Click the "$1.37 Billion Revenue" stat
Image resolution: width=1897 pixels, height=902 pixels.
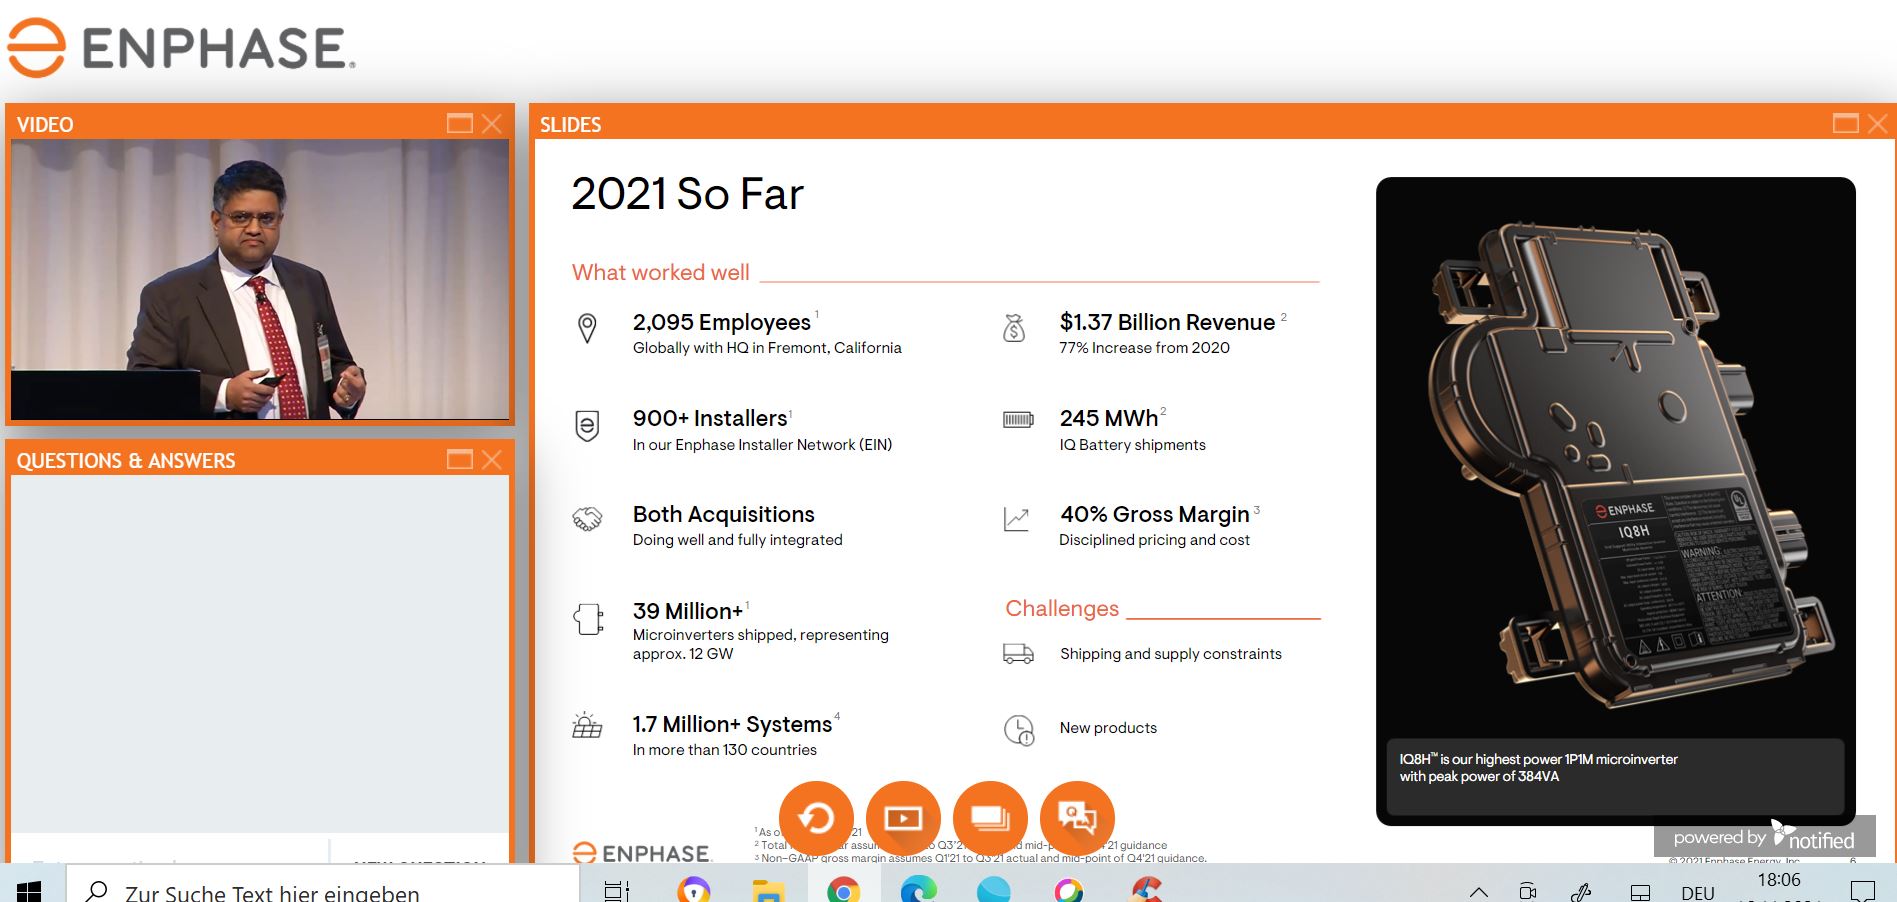[1168, 322]
